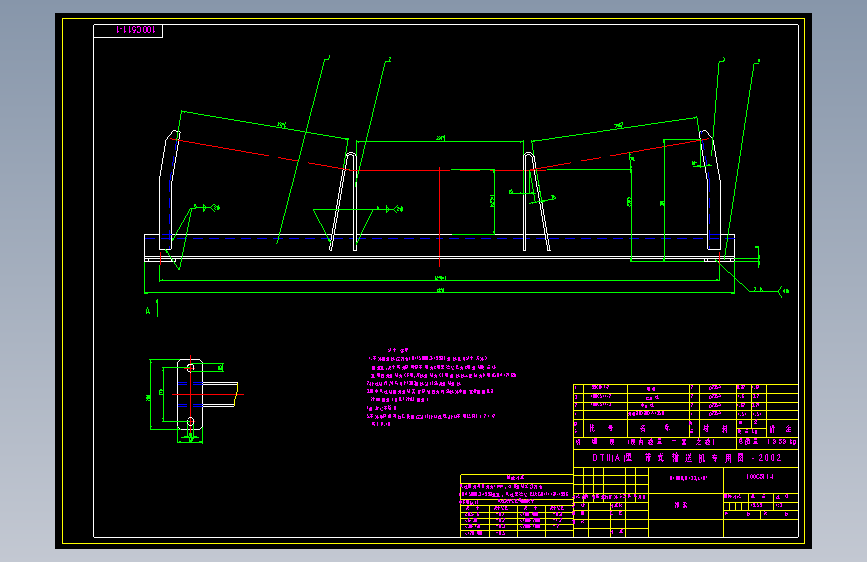Click the center span dimension above middle section
The width and height of the screenshot is (867, 562).
440,139
